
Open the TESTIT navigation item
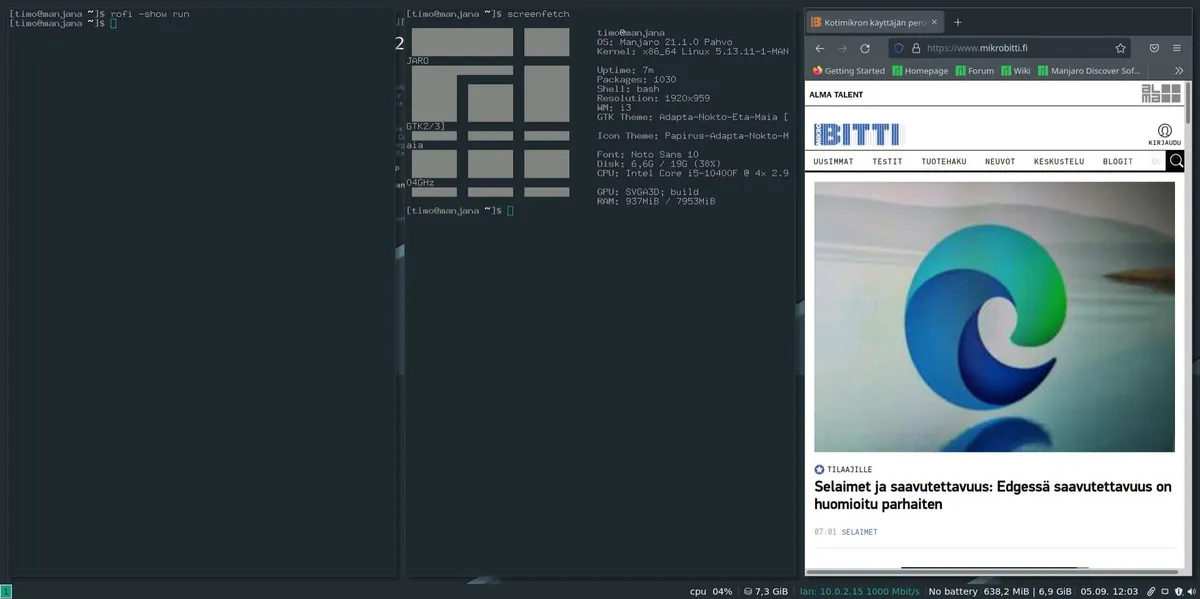pos(887,161)
